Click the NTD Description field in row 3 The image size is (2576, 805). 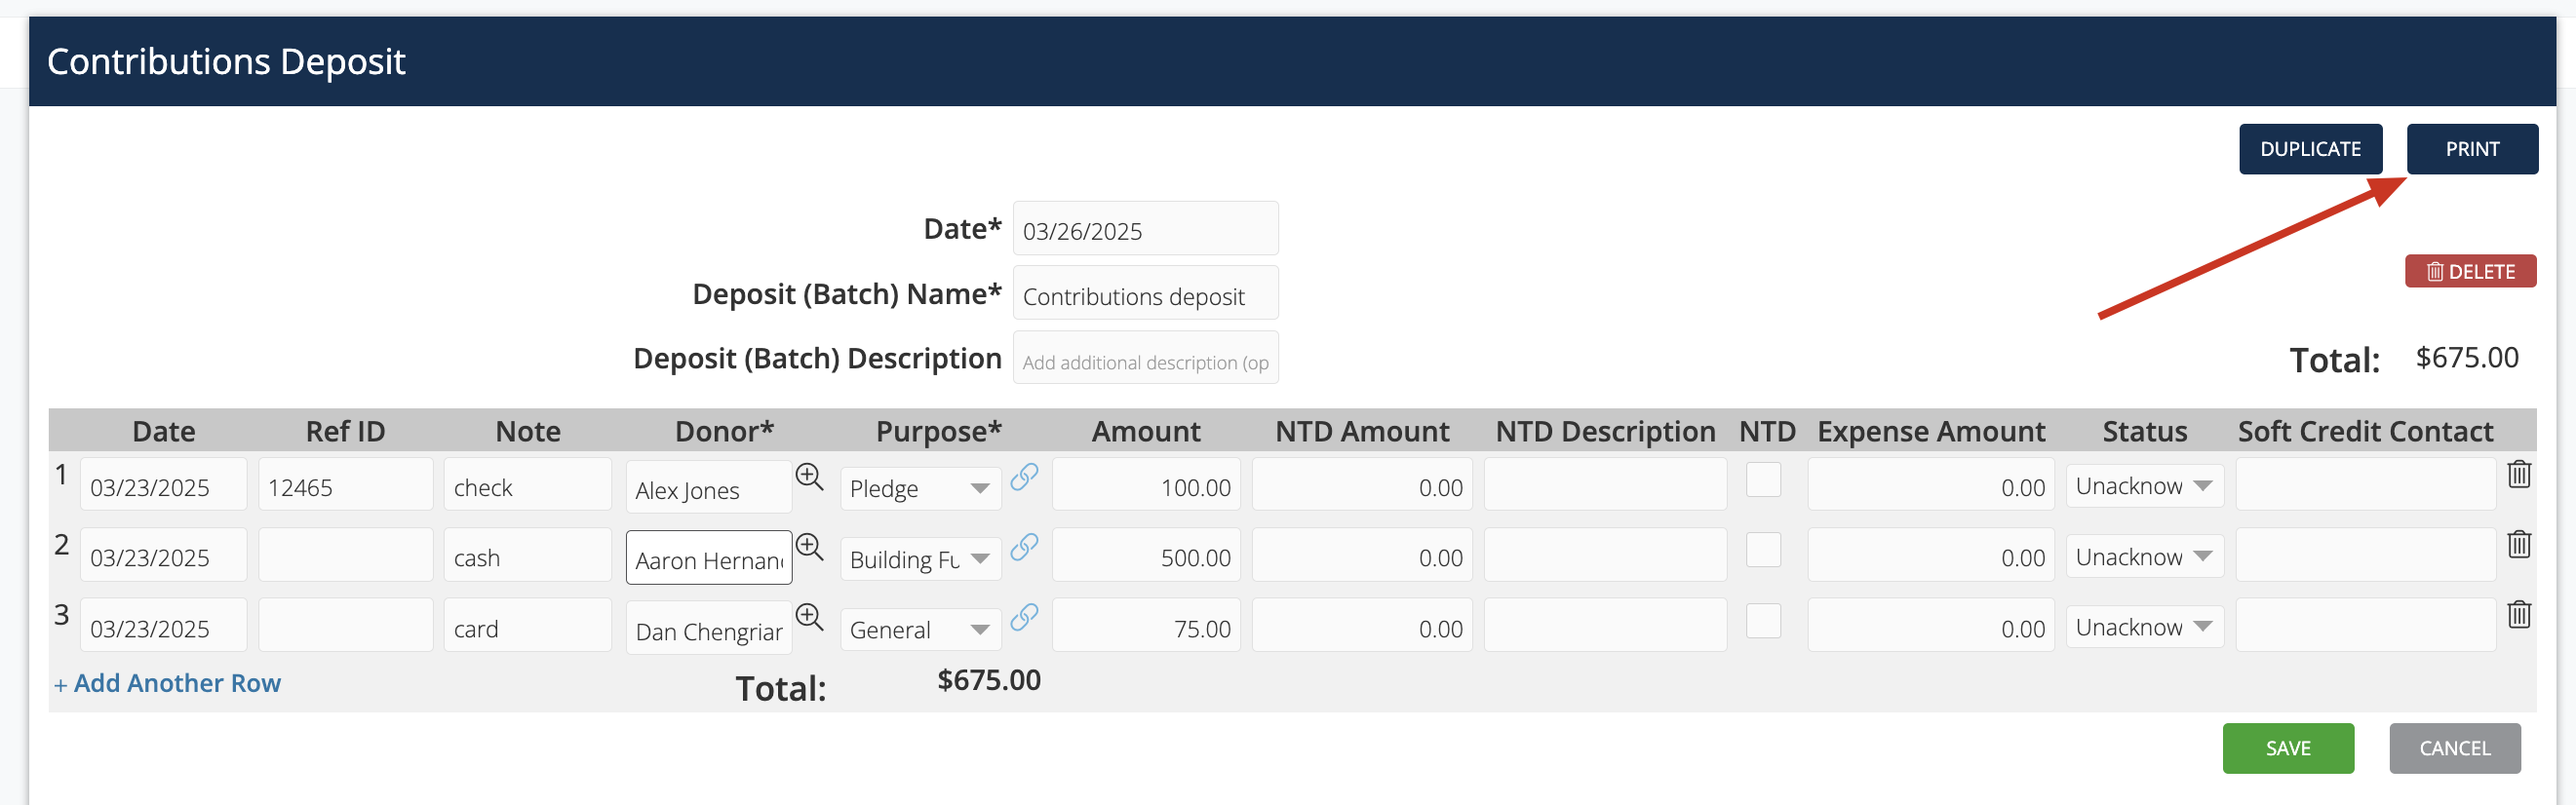point(1605,626)
